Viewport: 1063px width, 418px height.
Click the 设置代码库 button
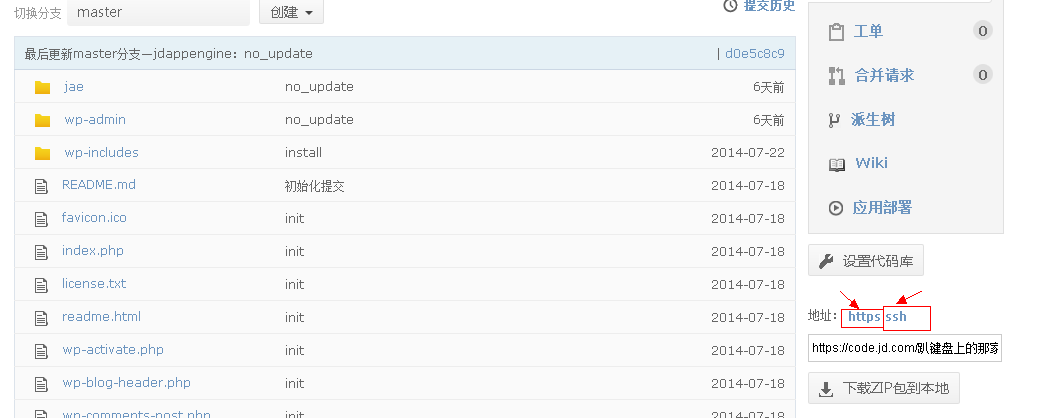(x=866, y=262)
